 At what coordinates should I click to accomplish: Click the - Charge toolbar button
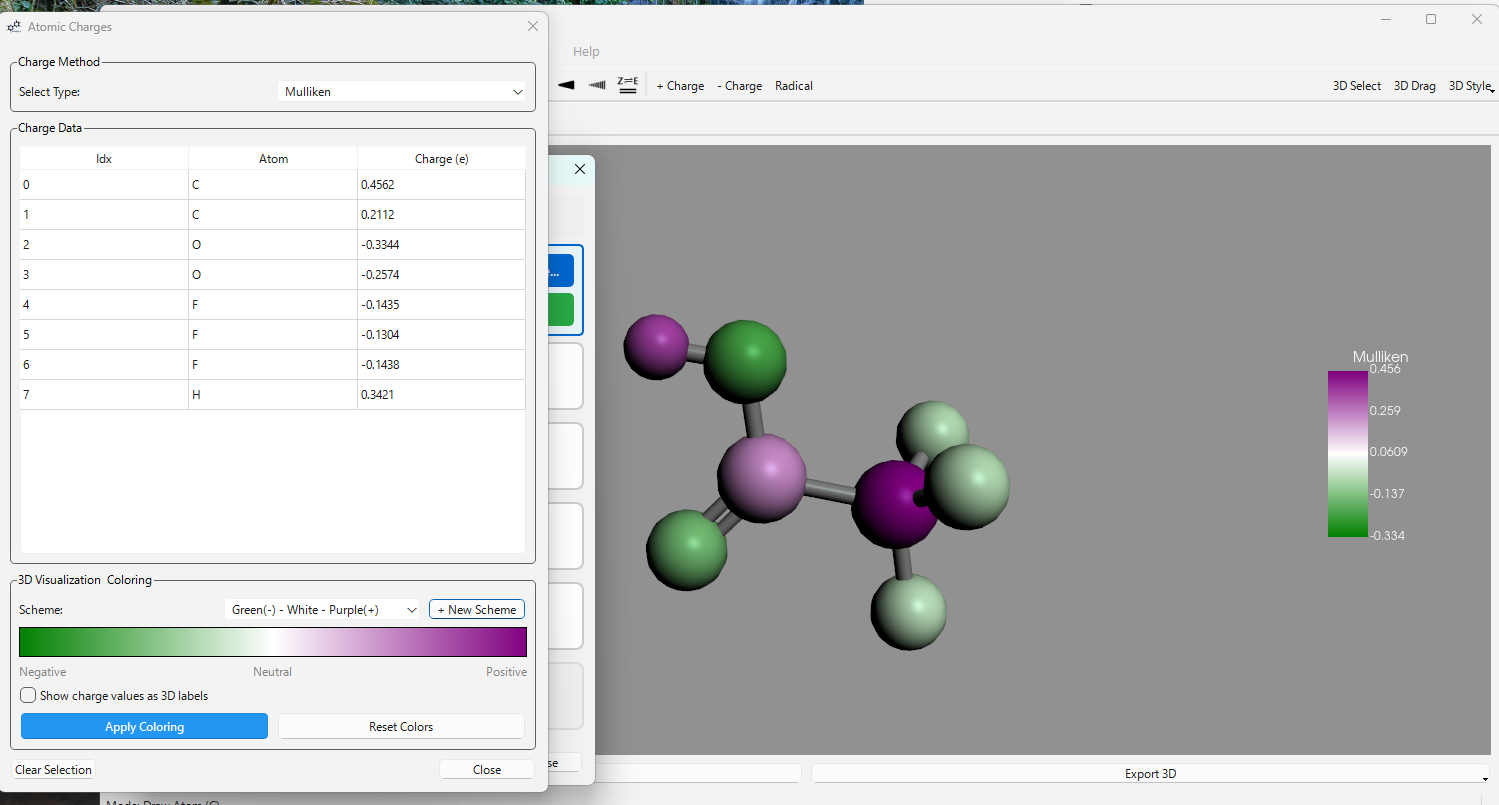pos(740,86)
